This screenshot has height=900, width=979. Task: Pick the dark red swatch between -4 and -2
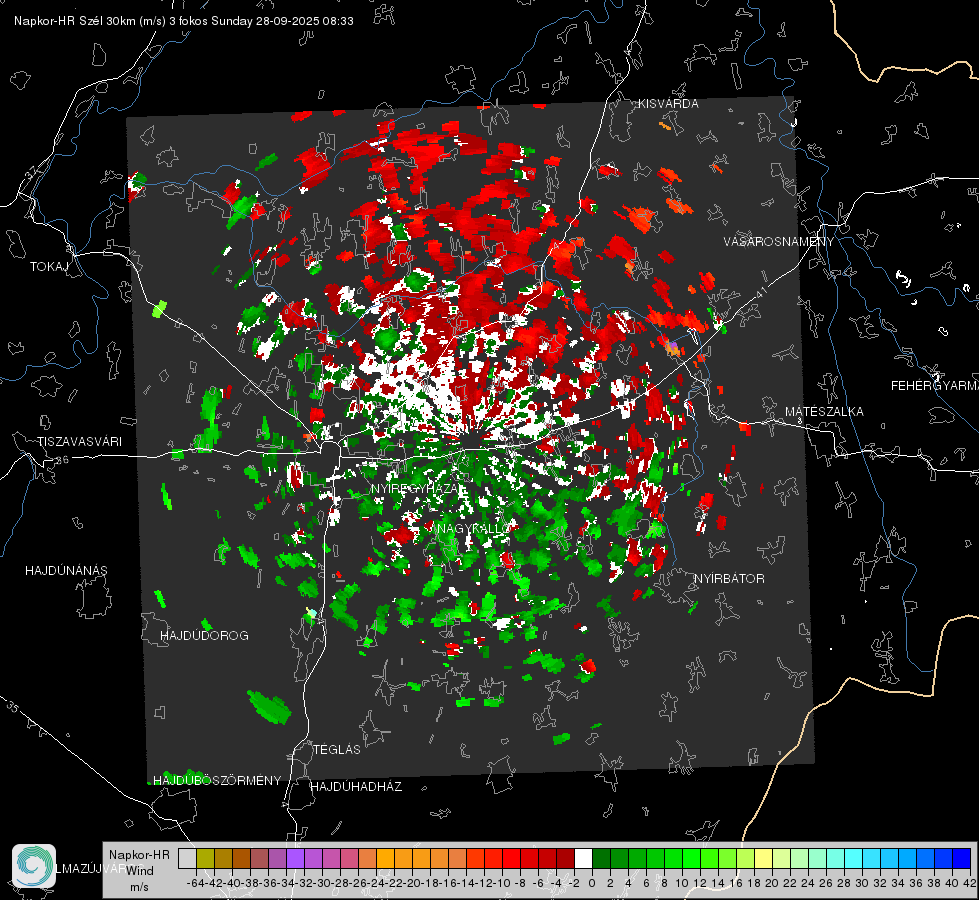pos(565,858)
